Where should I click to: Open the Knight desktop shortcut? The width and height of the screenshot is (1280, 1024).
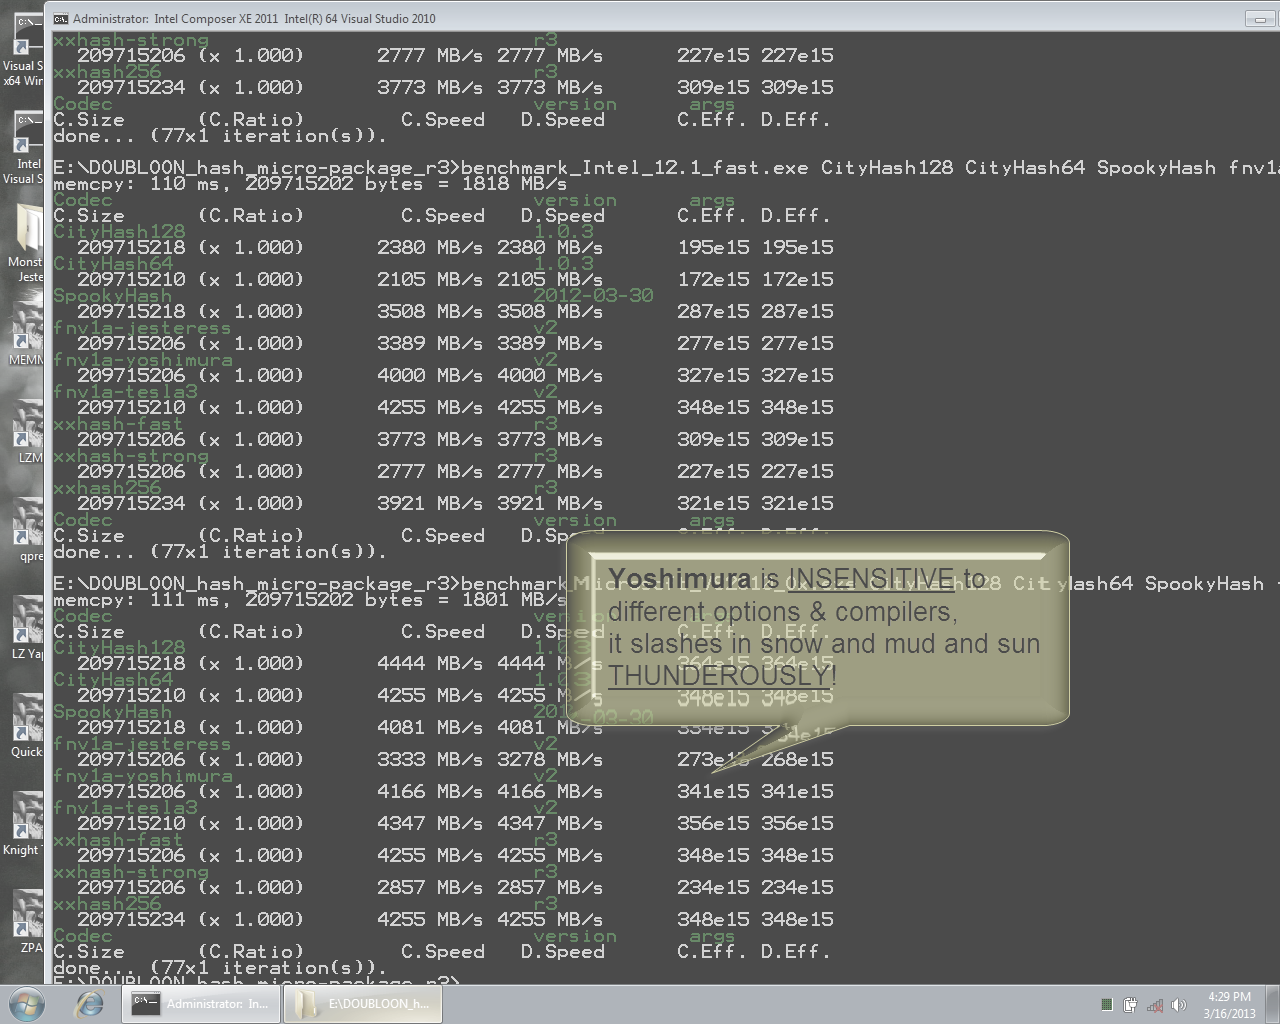[x=22, y=825]
